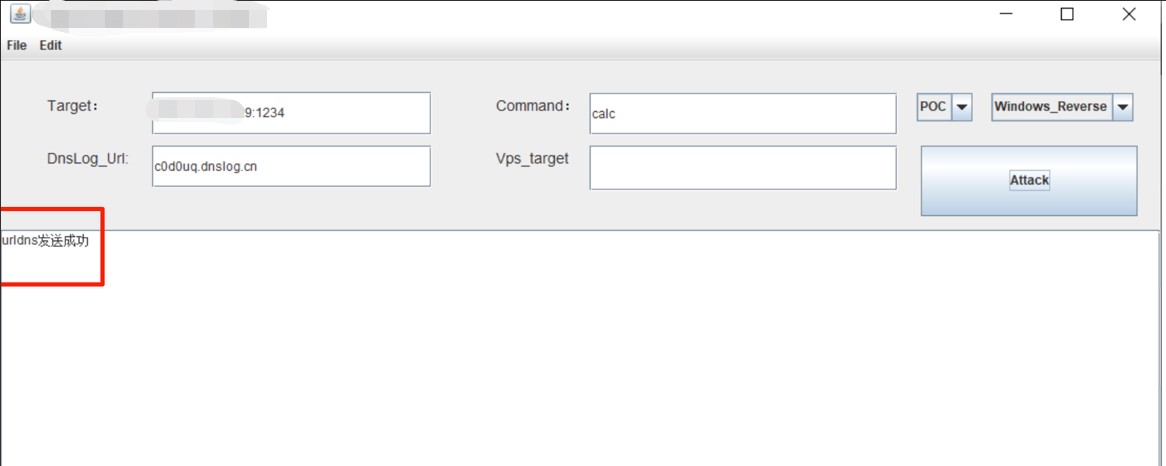Close the application window

click(x=1129, y=14)
